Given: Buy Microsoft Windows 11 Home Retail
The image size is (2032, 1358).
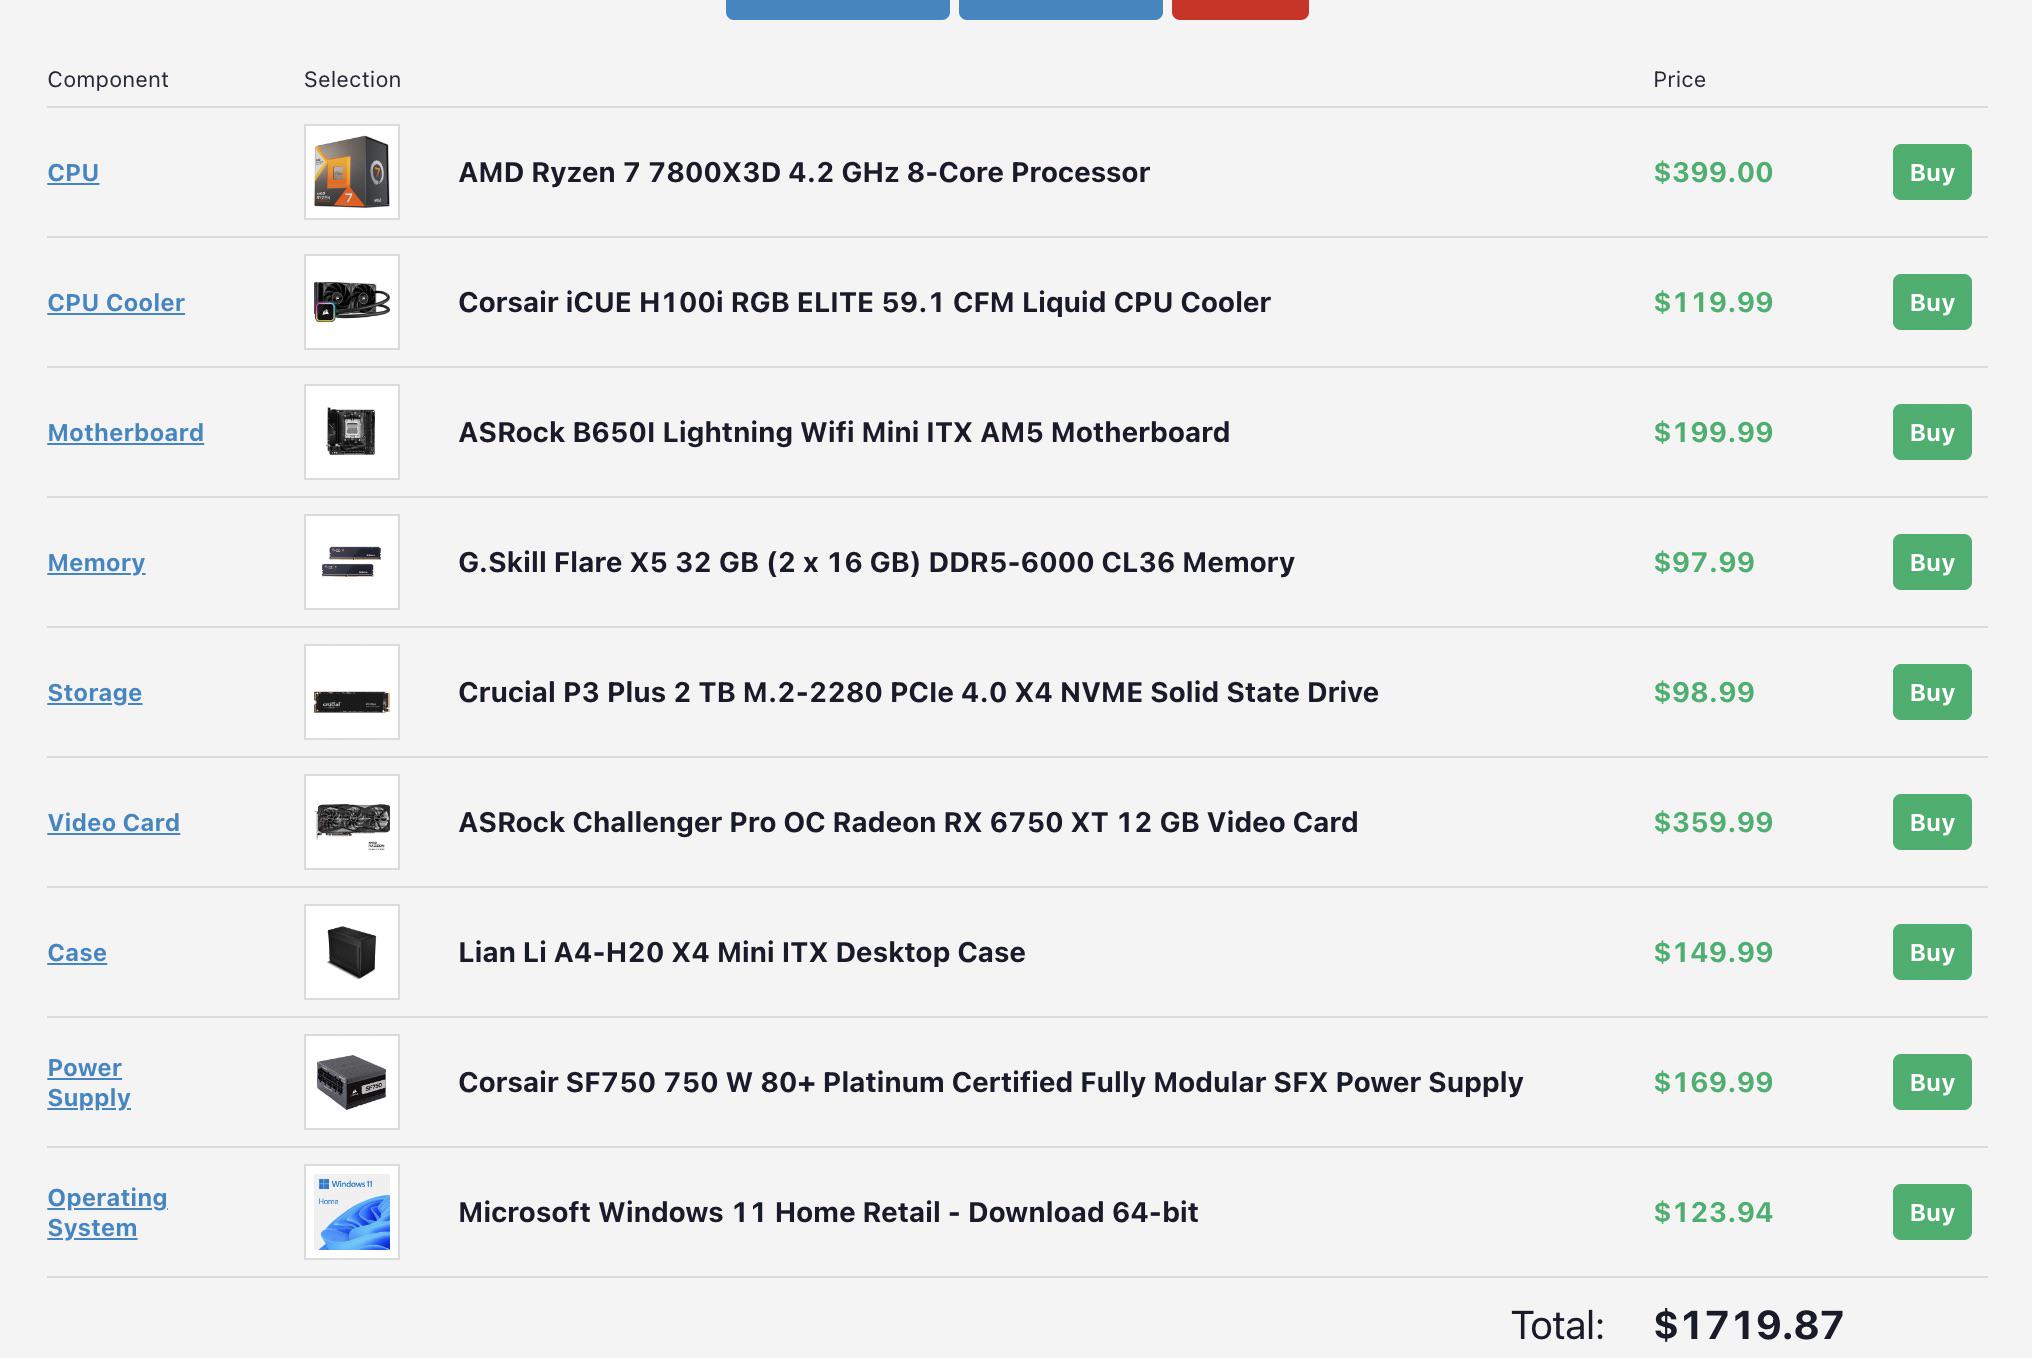Looking at the screenshot, I should (1932, 1212).
